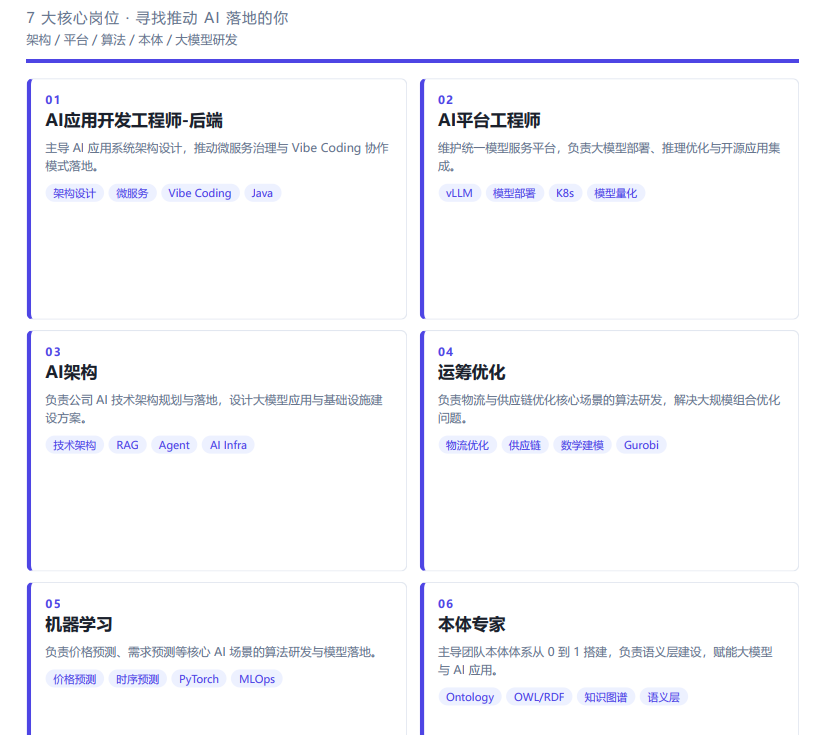
Task: Click the number 02 label
Action: tap(445, 100)
